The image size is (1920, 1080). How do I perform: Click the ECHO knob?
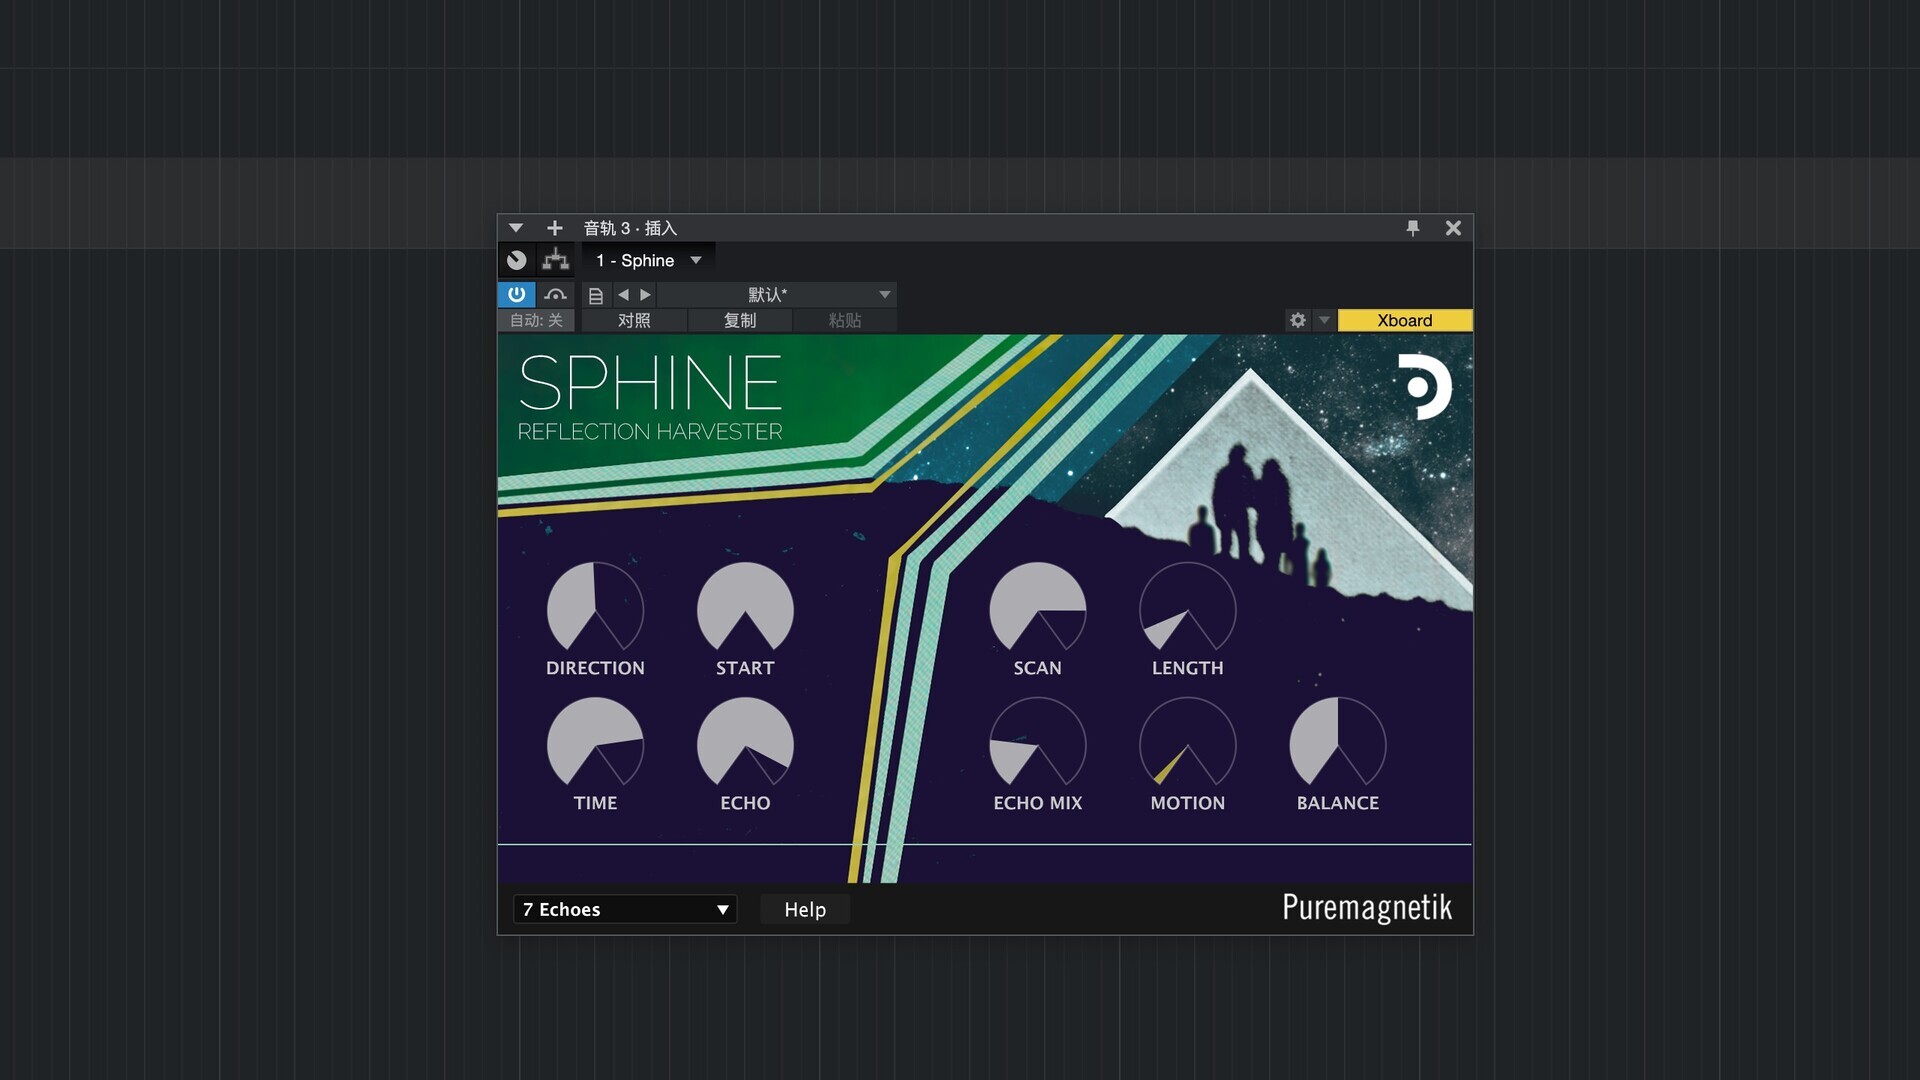coord(745,743)
